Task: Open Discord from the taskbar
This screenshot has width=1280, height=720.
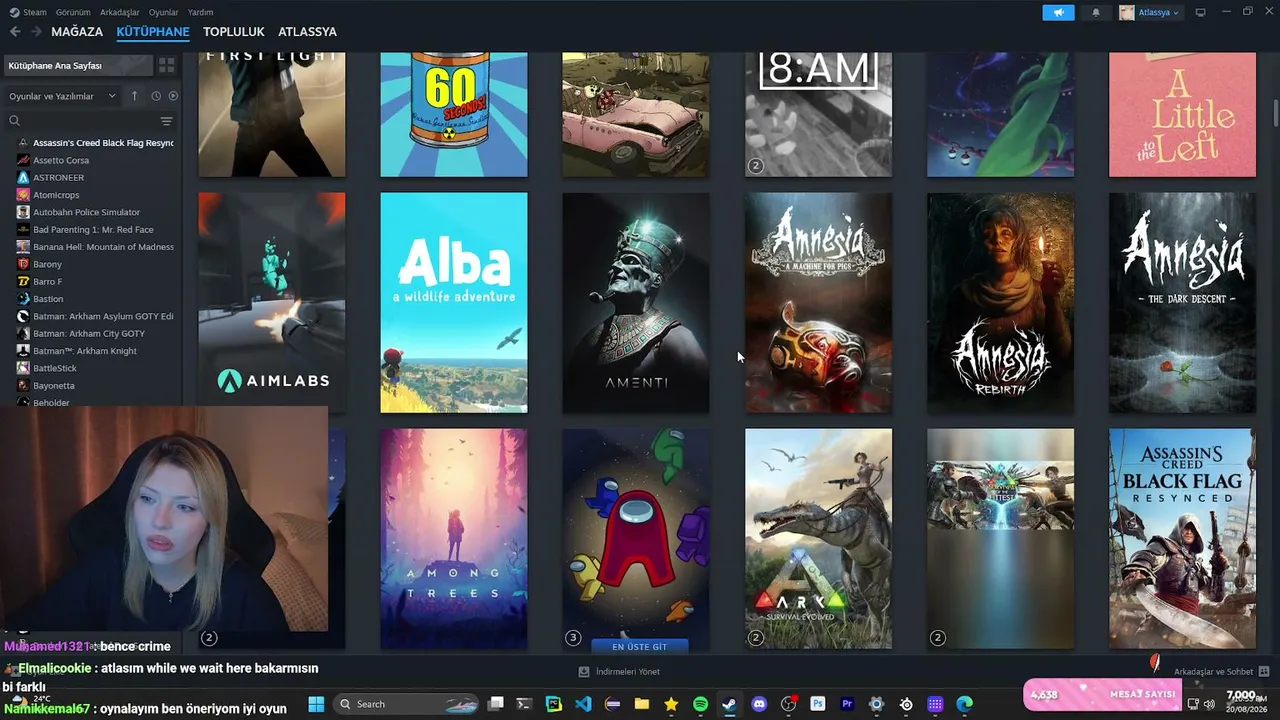Action: point(759,704)
